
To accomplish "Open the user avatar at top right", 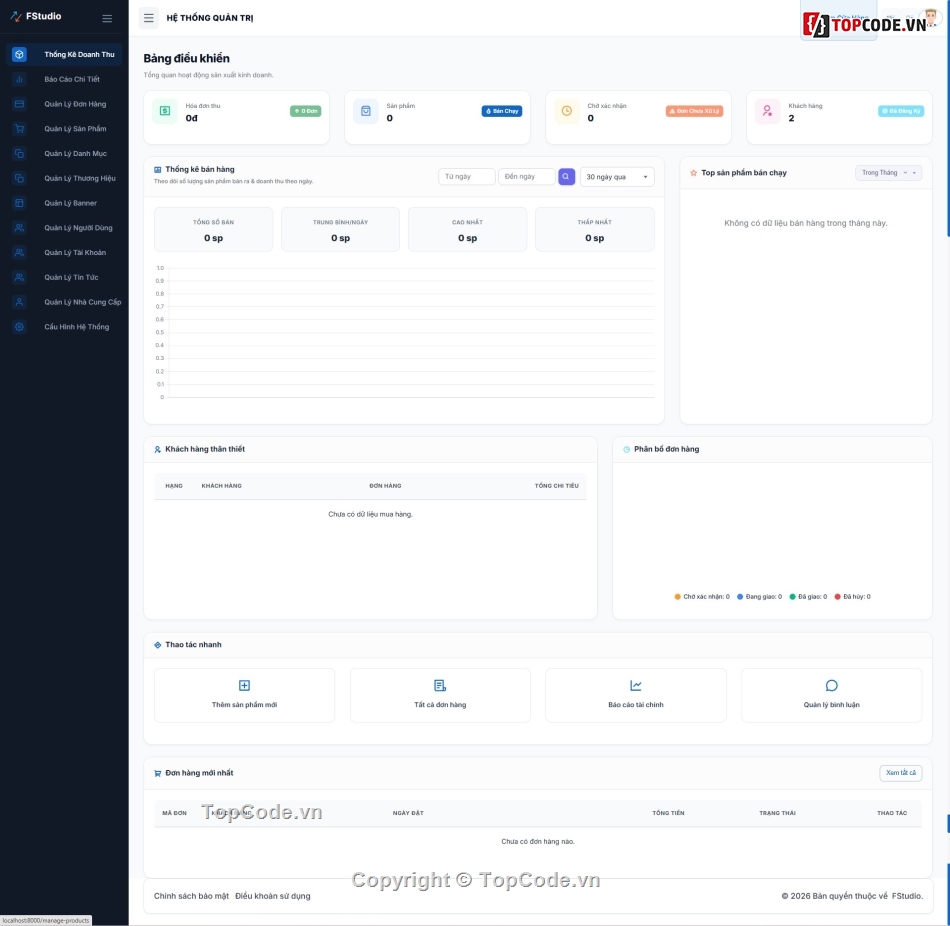I will coord(931,18).
